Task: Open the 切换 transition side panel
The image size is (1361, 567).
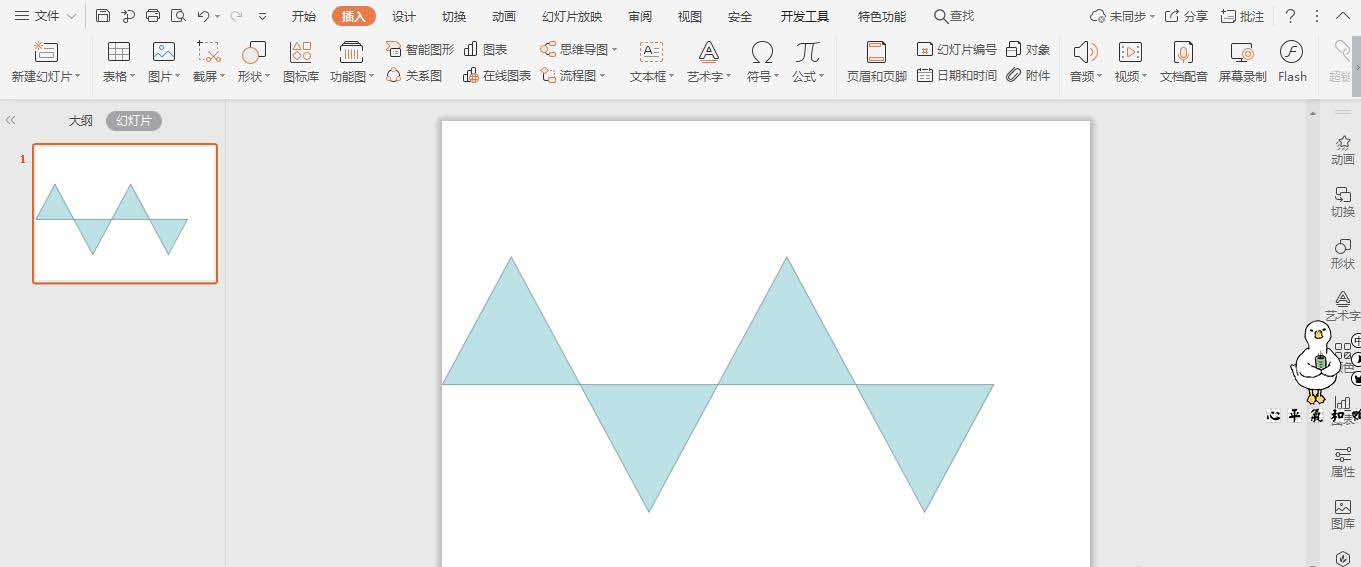Action: tap(1343, 203)
